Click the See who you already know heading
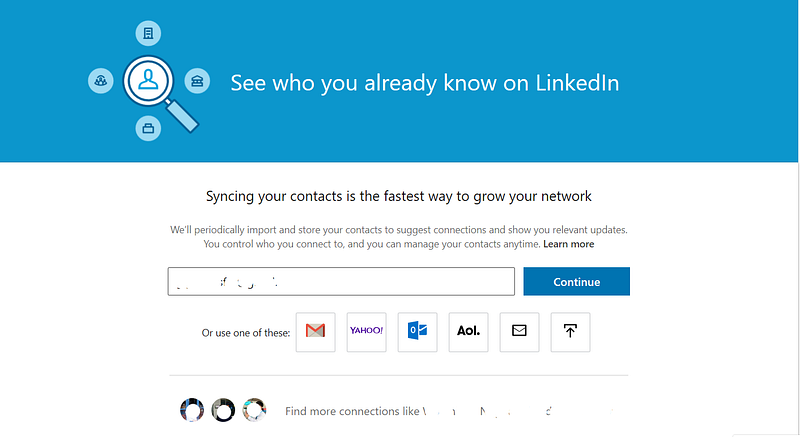800x437 pixels. (x=424, y=83)
